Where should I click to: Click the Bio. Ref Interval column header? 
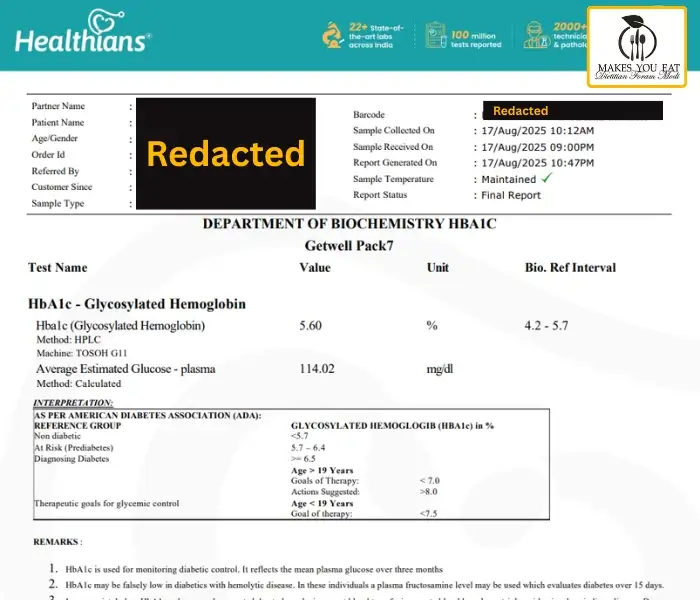pyautogui.click(x=570, y=268)
